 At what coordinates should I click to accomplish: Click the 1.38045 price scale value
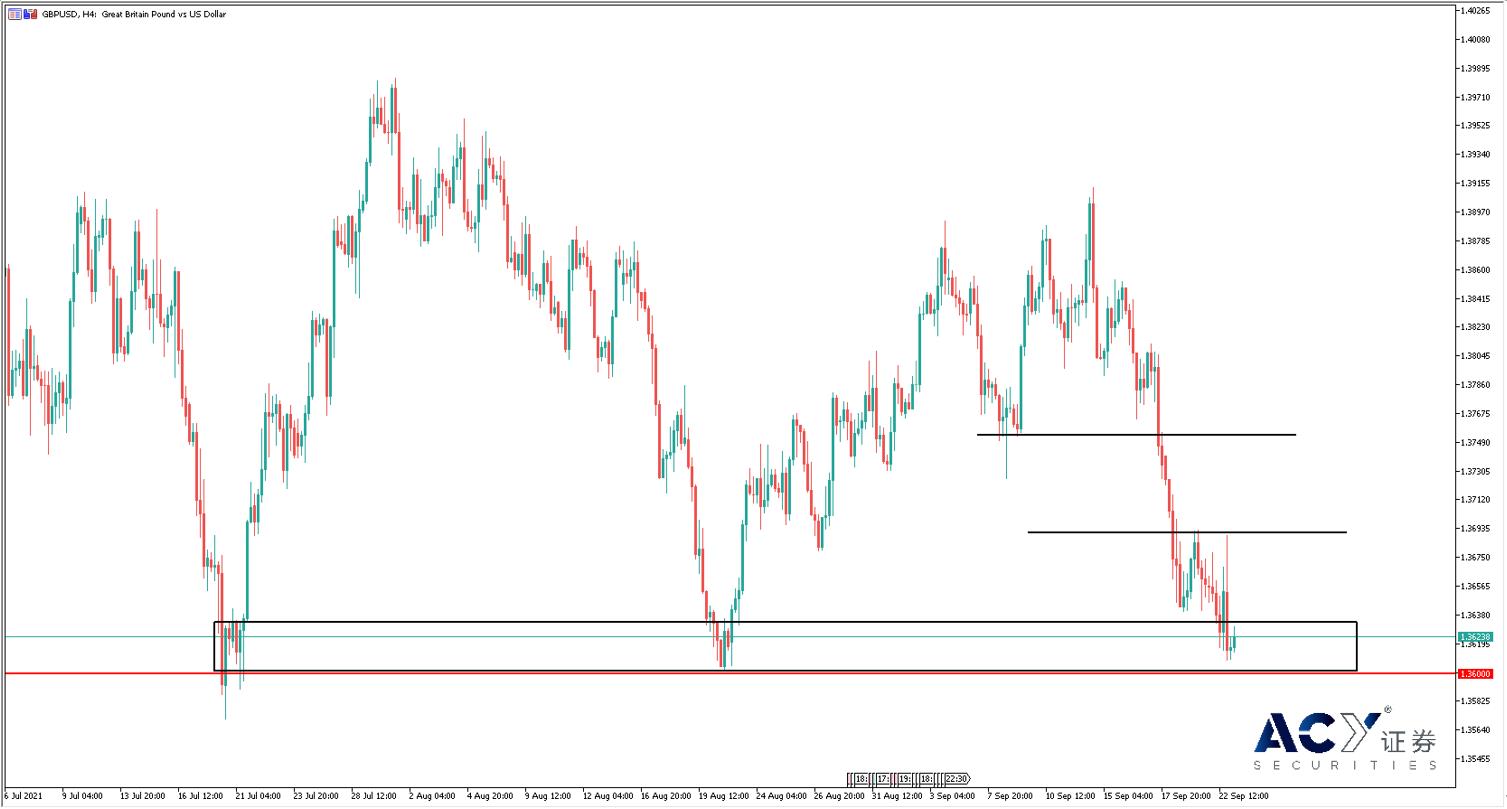pos(1477,356)
